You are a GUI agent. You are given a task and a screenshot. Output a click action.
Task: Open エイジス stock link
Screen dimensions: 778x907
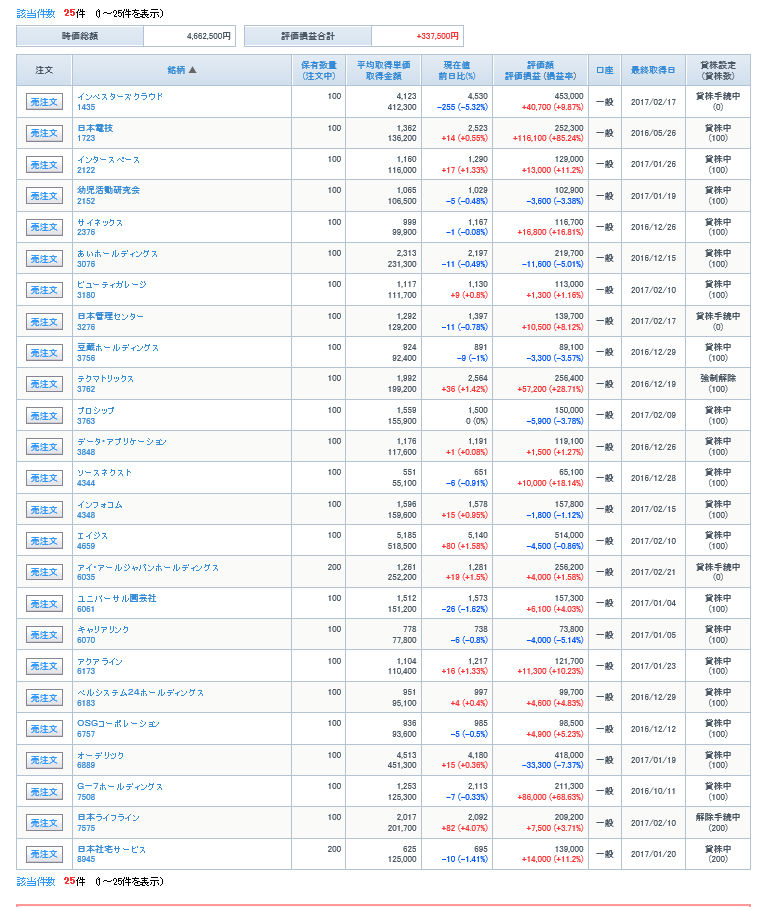(92, 536)
